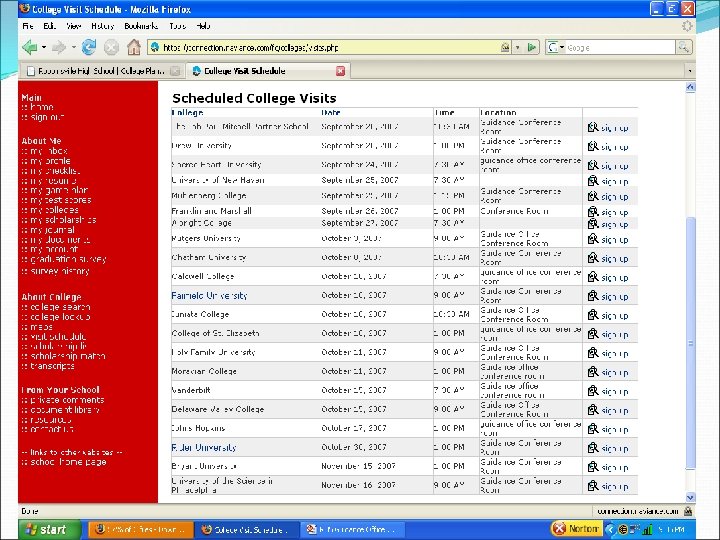Screen dimensions: 720x540
Task: Click the Stop loading icon
Action: [111, 47]
